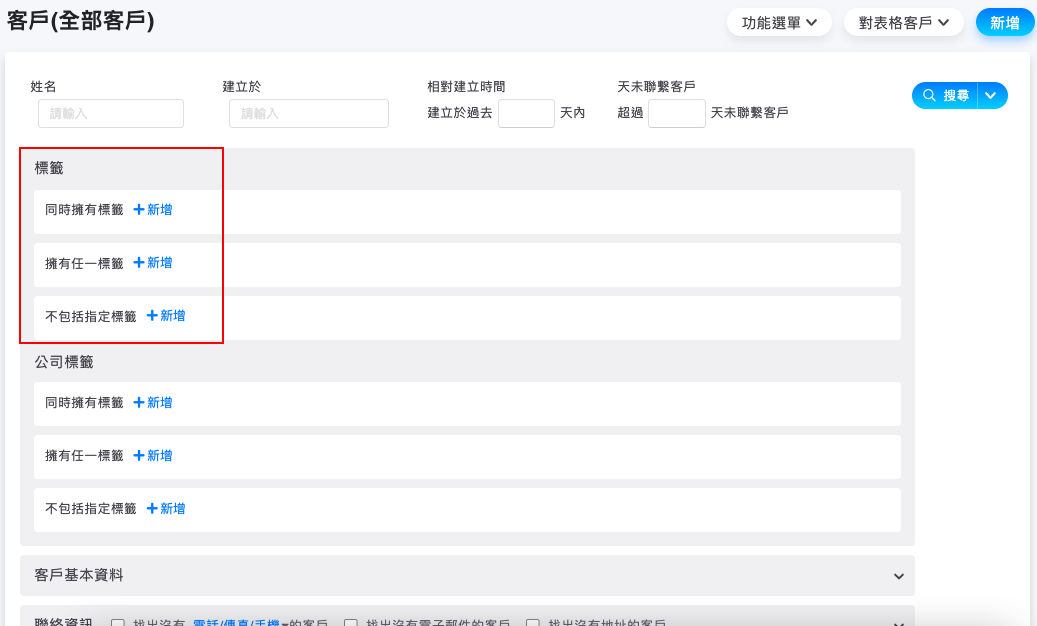Click the blue 新增 button at top right
This screenshot has width=1037, height=626.
[x=1005, y=23]
